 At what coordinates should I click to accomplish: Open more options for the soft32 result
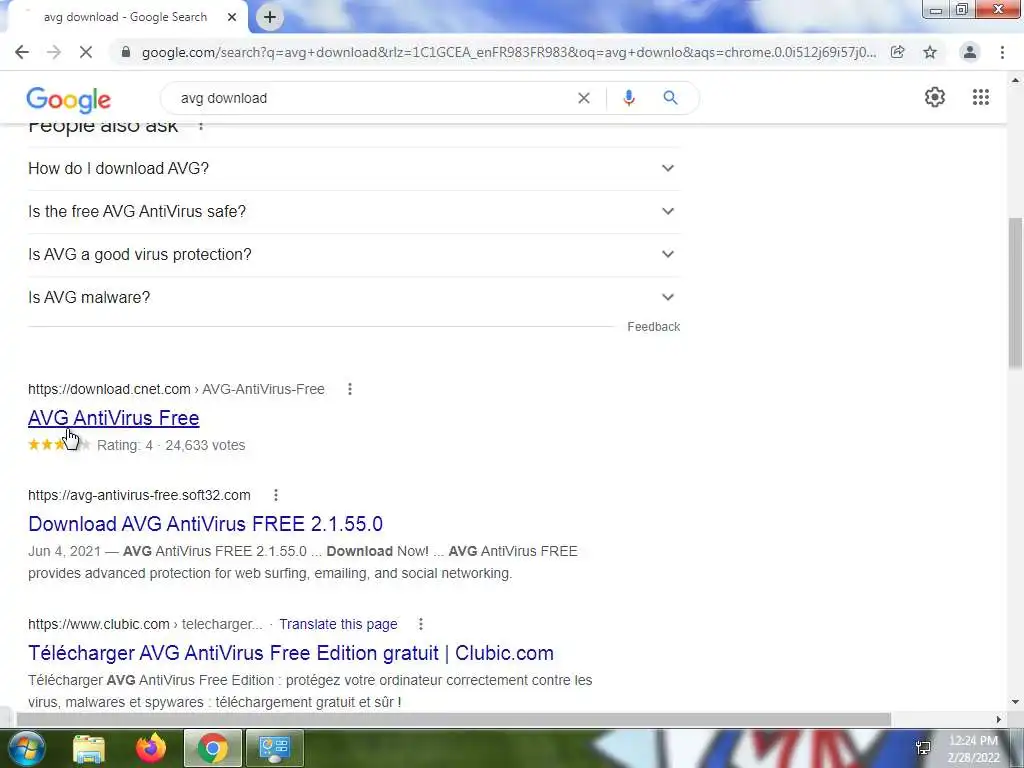[276, 495]
